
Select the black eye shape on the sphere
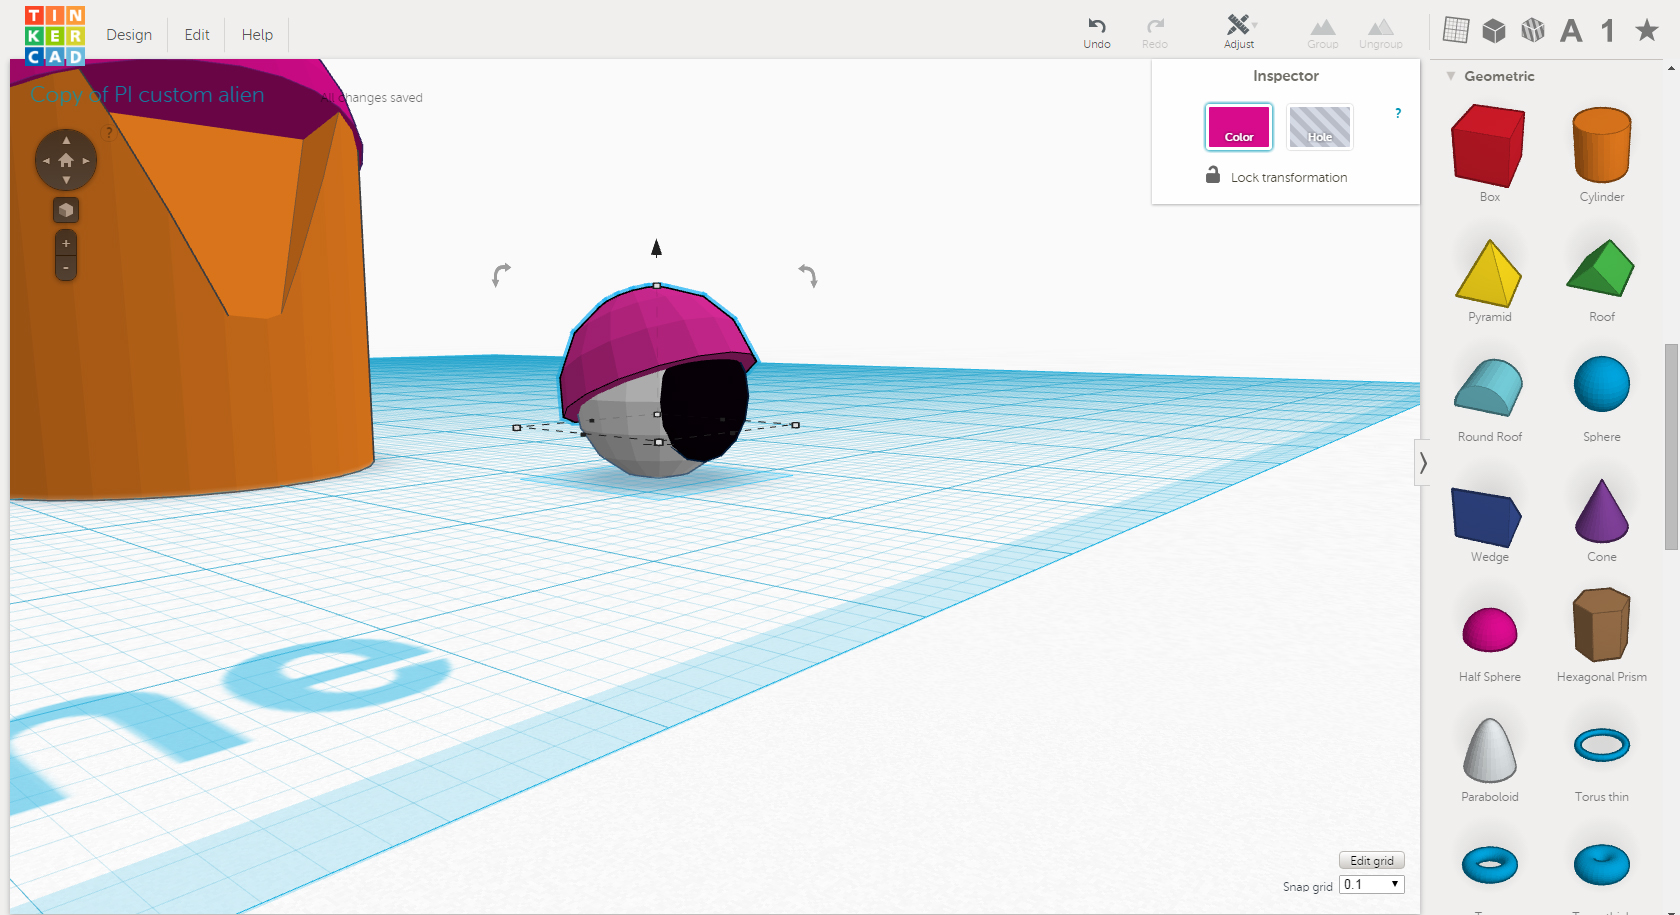[x=704, y=410]
